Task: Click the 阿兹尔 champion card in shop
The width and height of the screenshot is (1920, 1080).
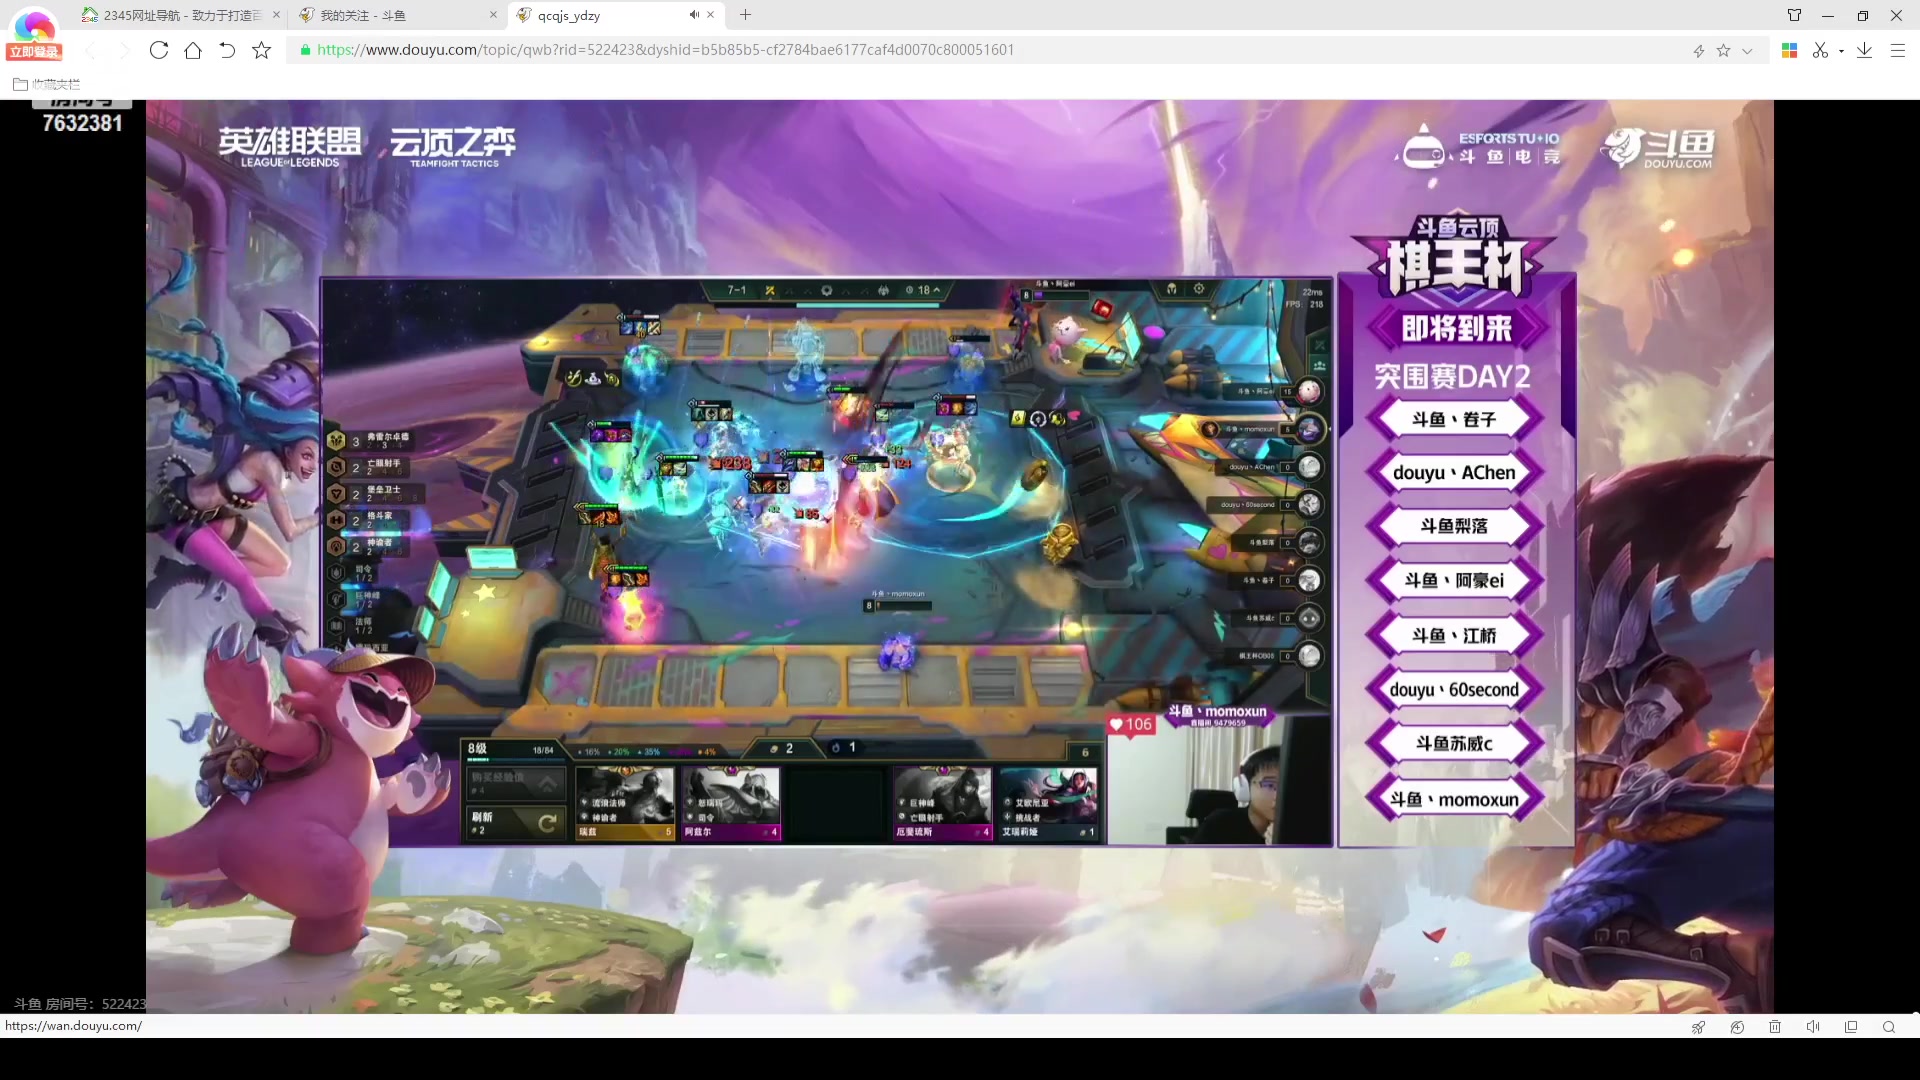Action: 731,803
